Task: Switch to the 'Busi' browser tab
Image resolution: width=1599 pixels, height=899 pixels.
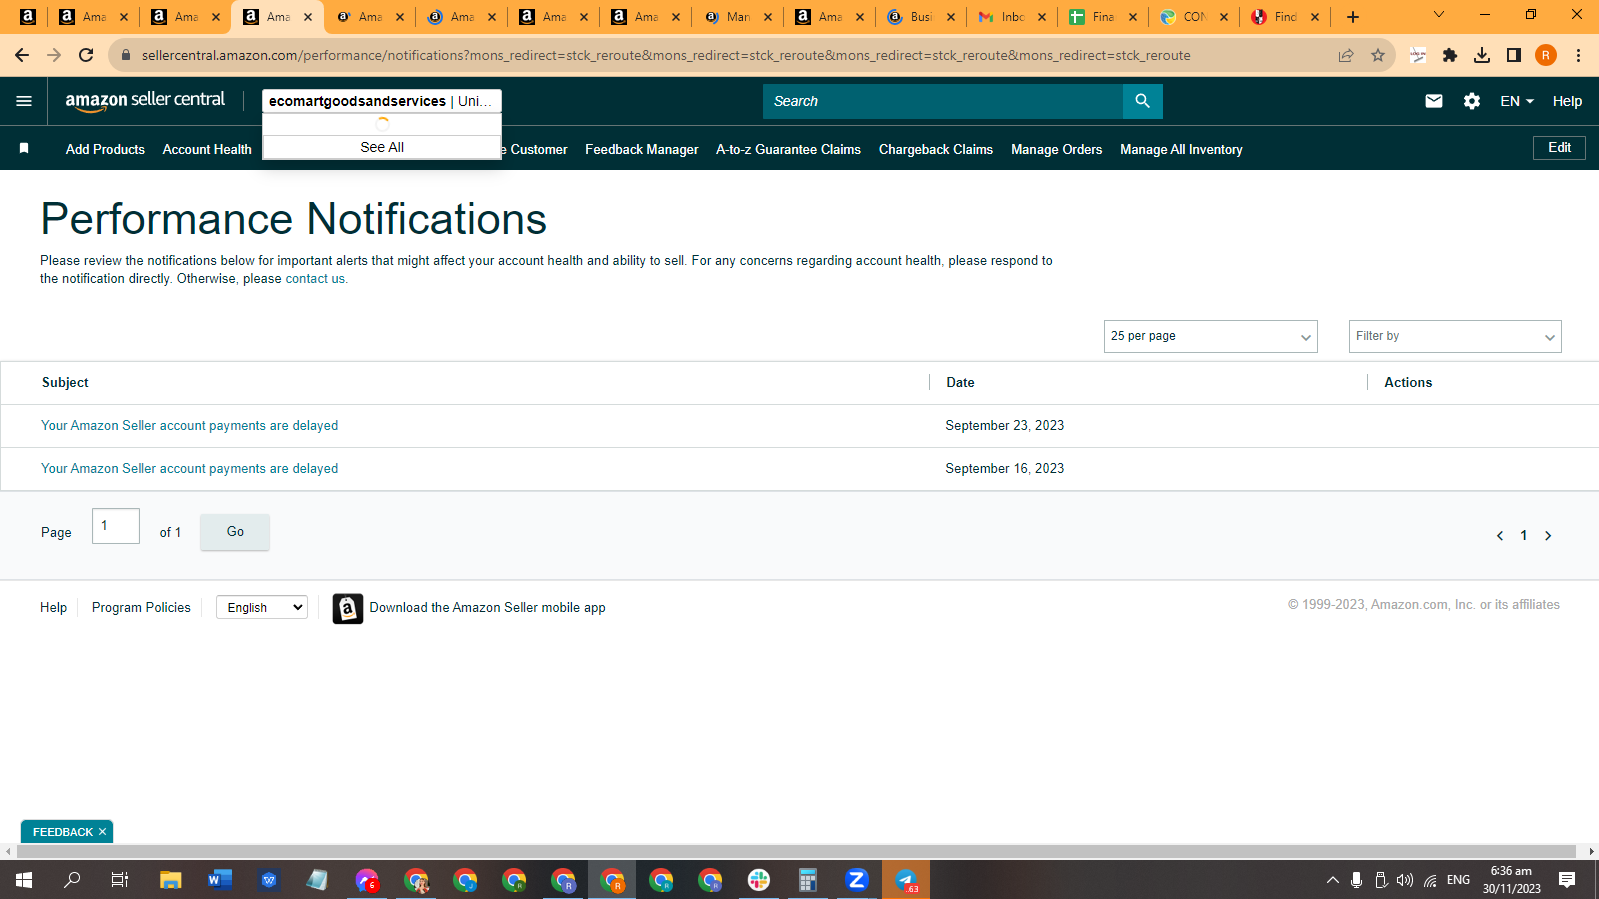Action: (921, 17)
